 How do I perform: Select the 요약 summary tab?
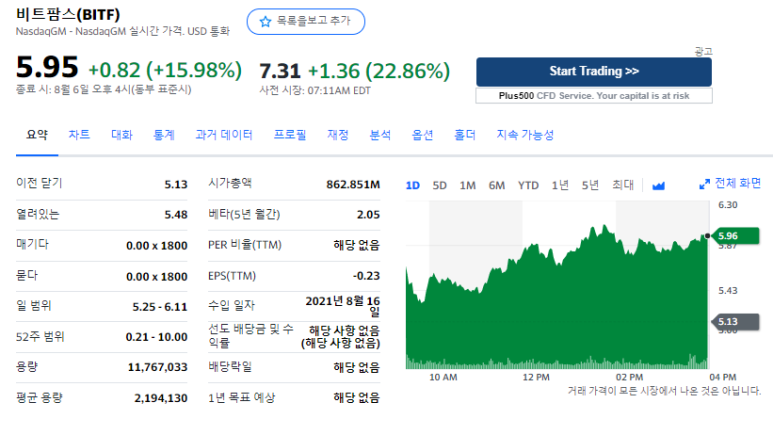tap(37, 135)
